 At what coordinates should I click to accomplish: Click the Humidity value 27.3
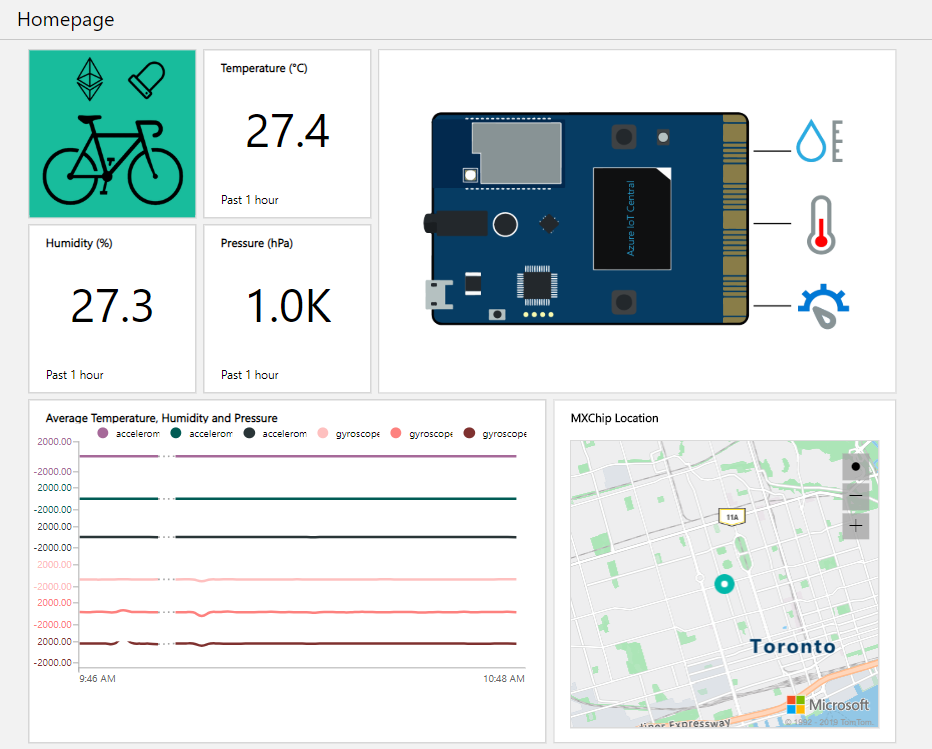(112, 306)
